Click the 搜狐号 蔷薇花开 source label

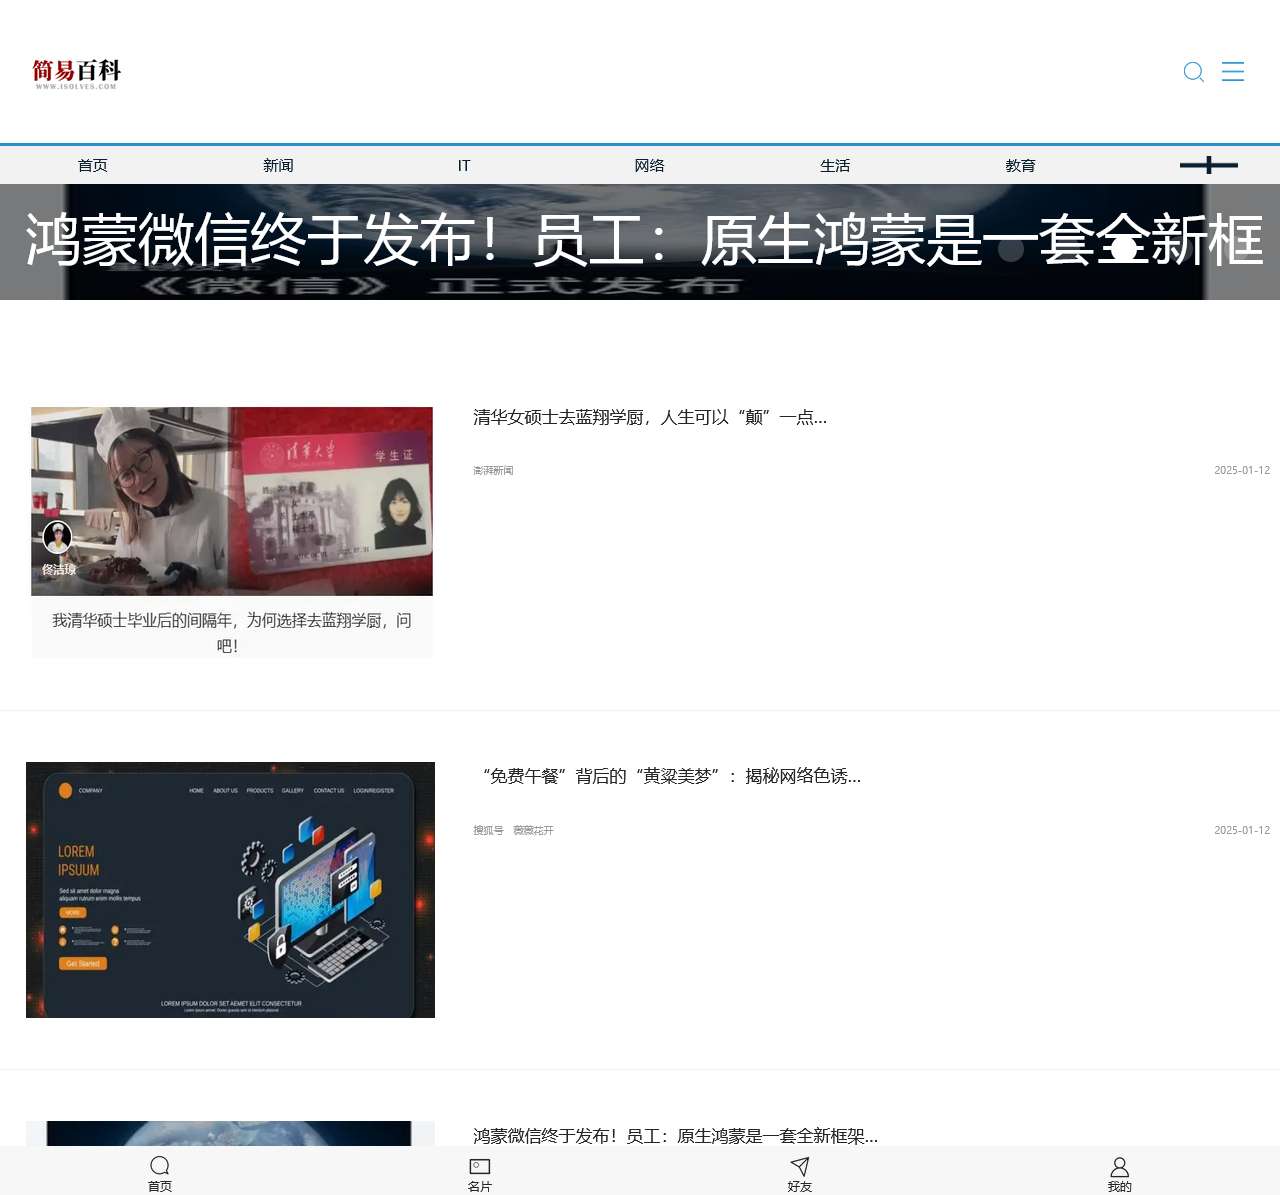tap(513, 830)
